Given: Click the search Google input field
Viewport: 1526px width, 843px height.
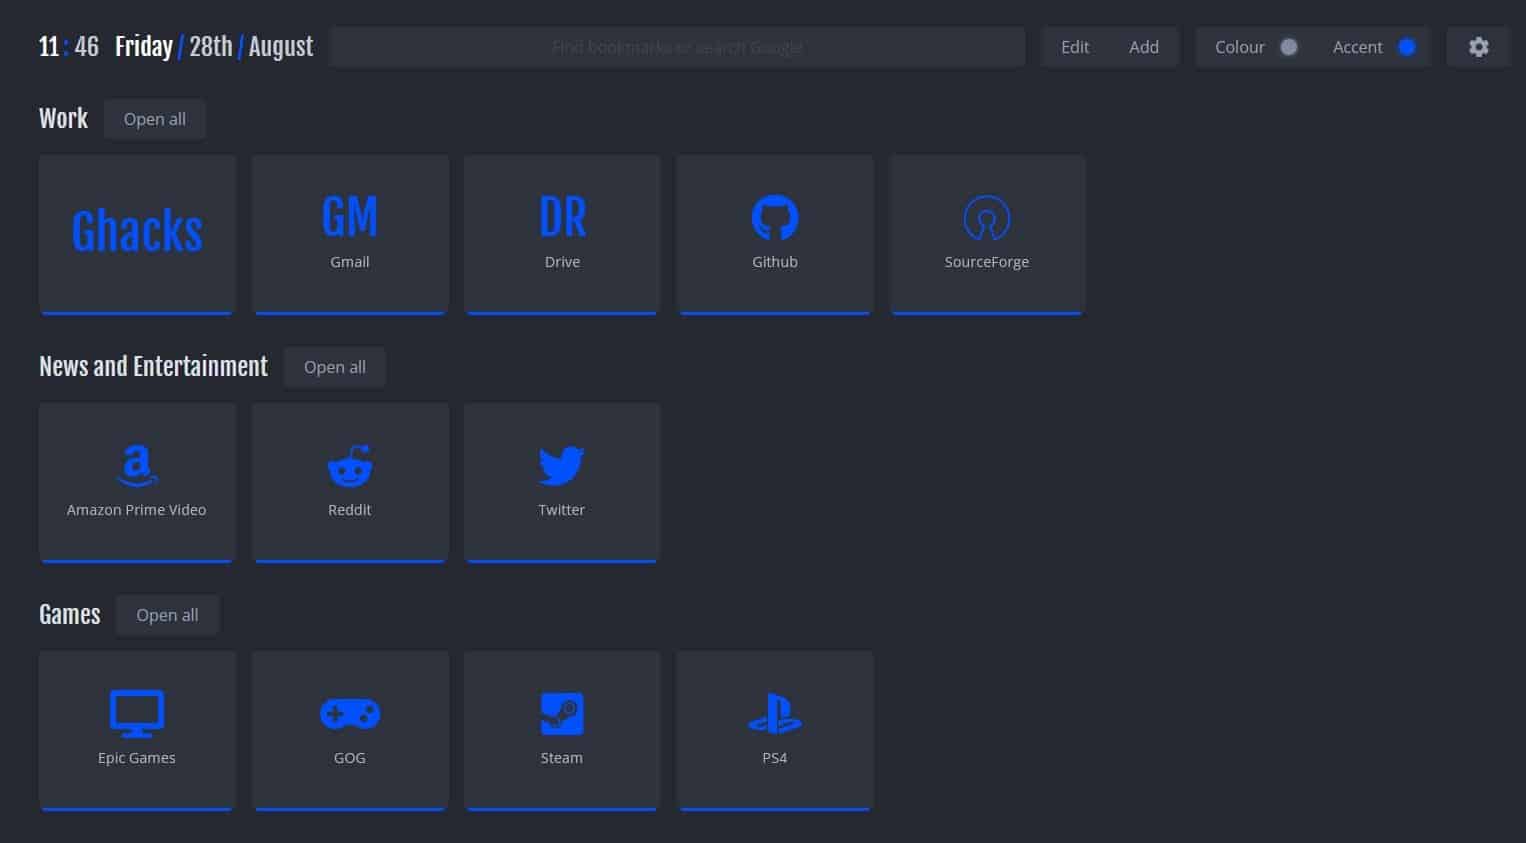Looking at the screenshot, I should (x=676, y=46).
